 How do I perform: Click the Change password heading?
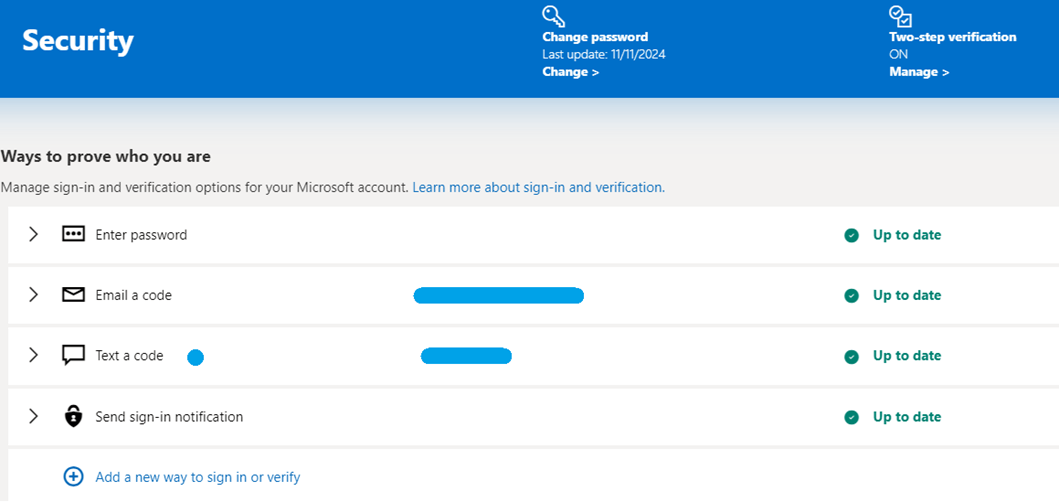point(595,37)
